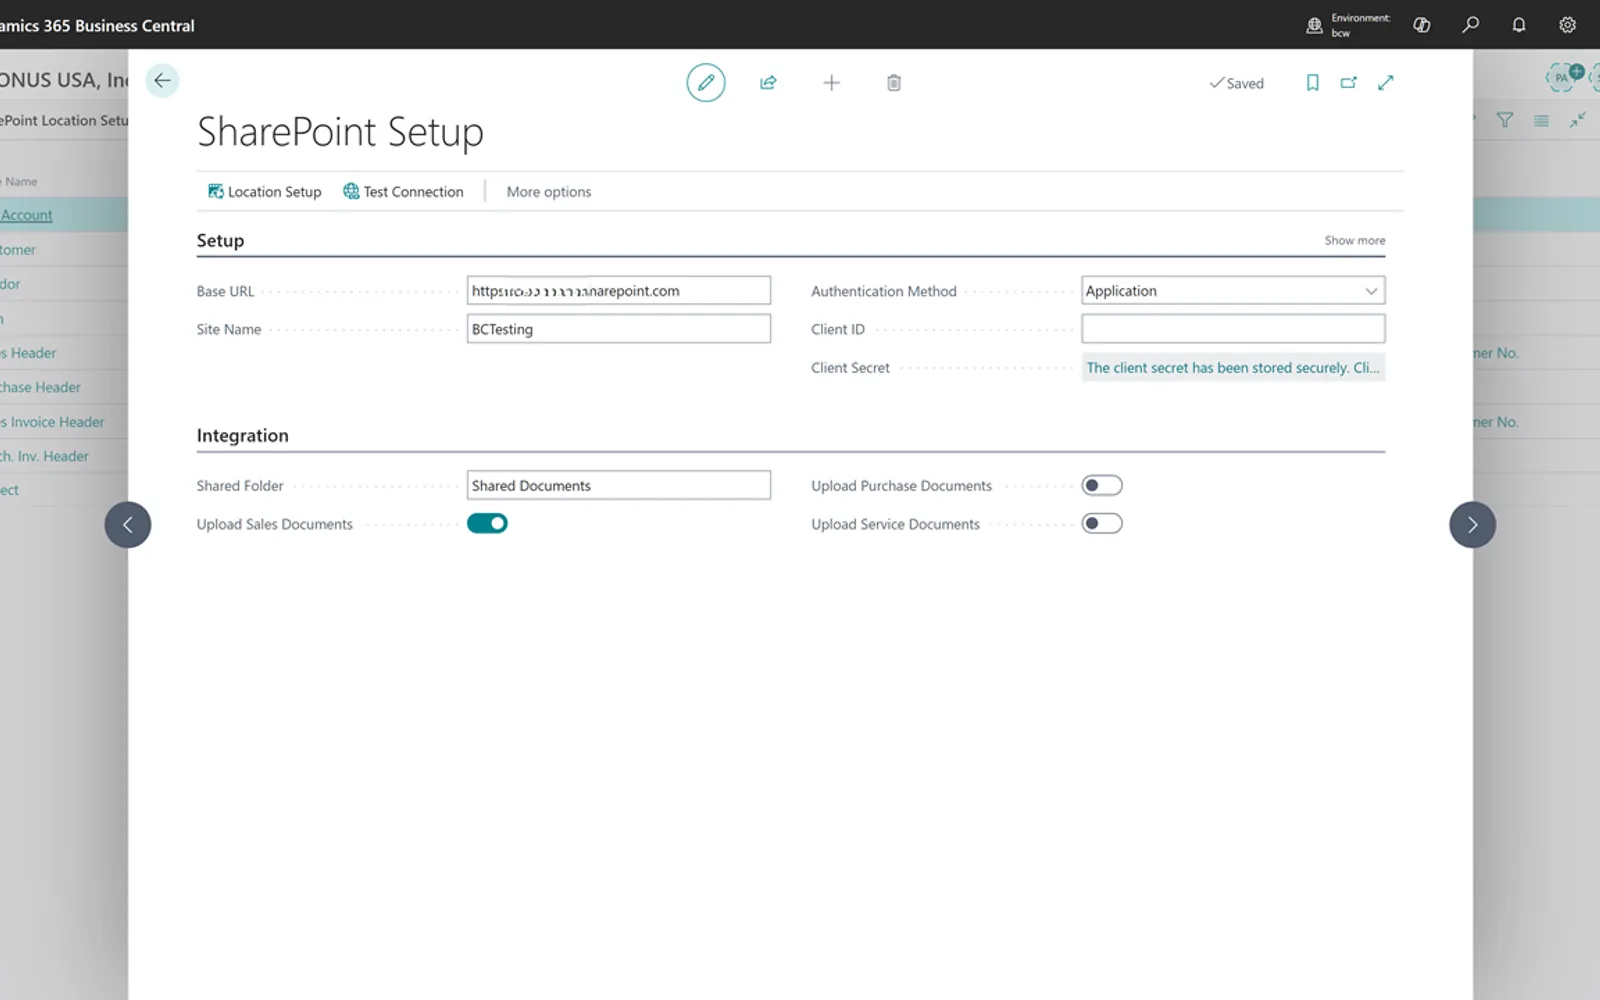This screenshot has height=1000, width=1600.
Task: Open the share icon menu
Action: click(x=768, y=83)
